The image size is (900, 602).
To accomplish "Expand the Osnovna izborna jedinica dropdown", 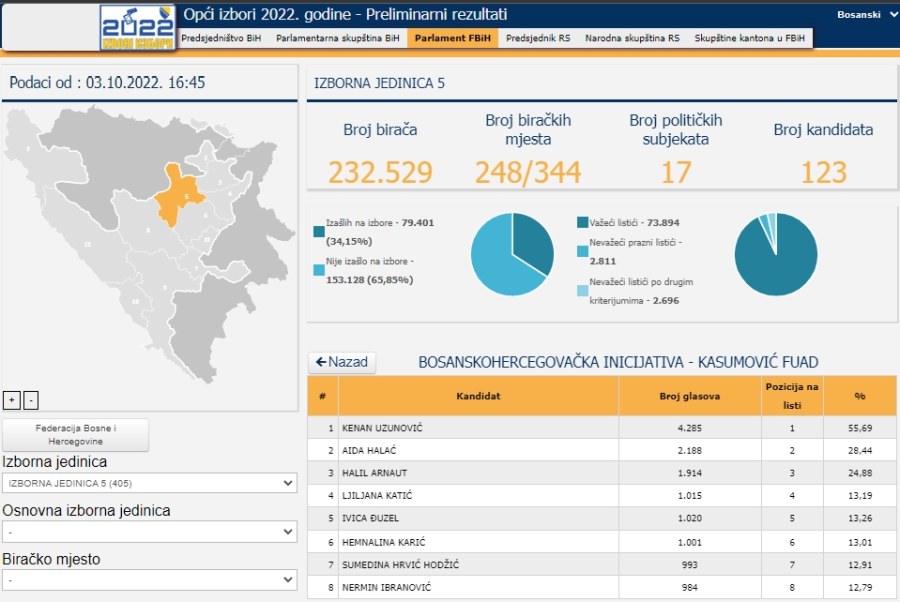I will 149,532.
